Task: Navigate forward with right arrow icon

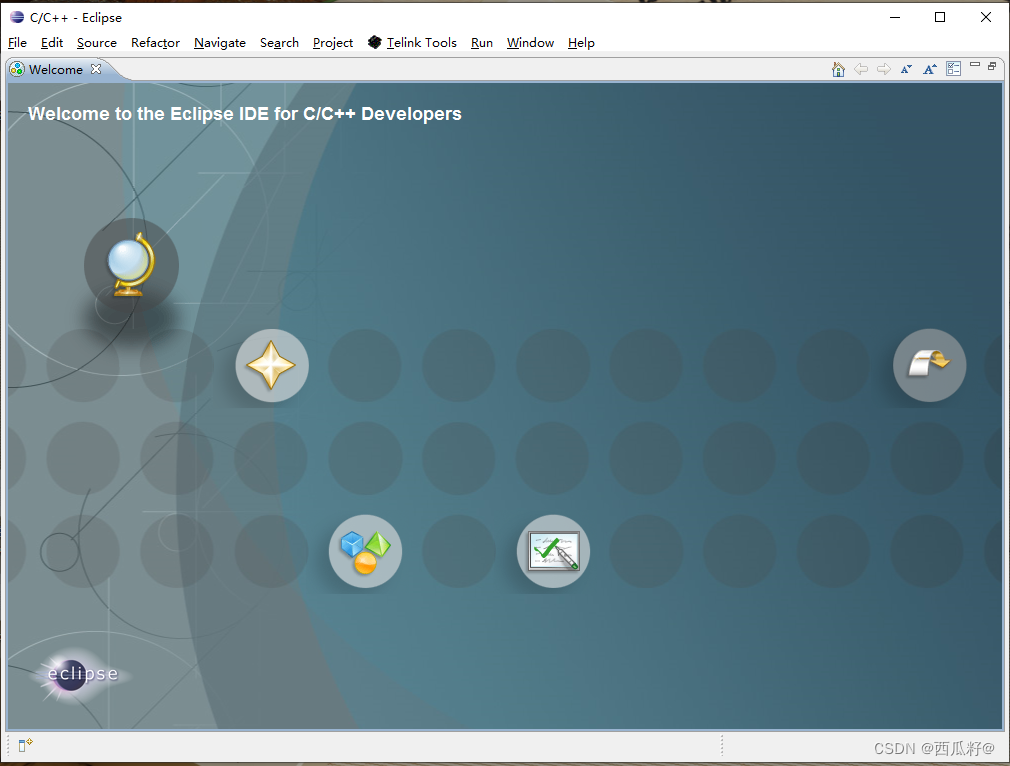Action: click(884, 69)
